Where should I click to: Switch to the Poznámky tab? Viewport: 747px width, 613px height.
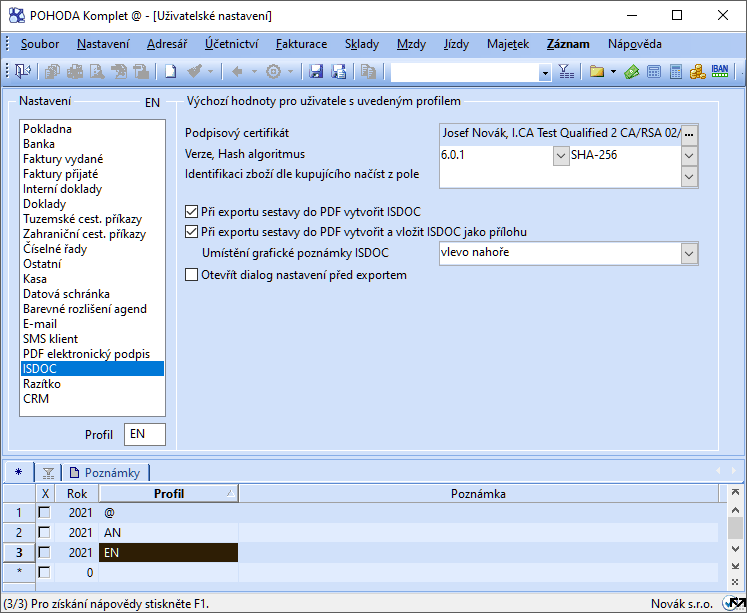click(105, 472)
